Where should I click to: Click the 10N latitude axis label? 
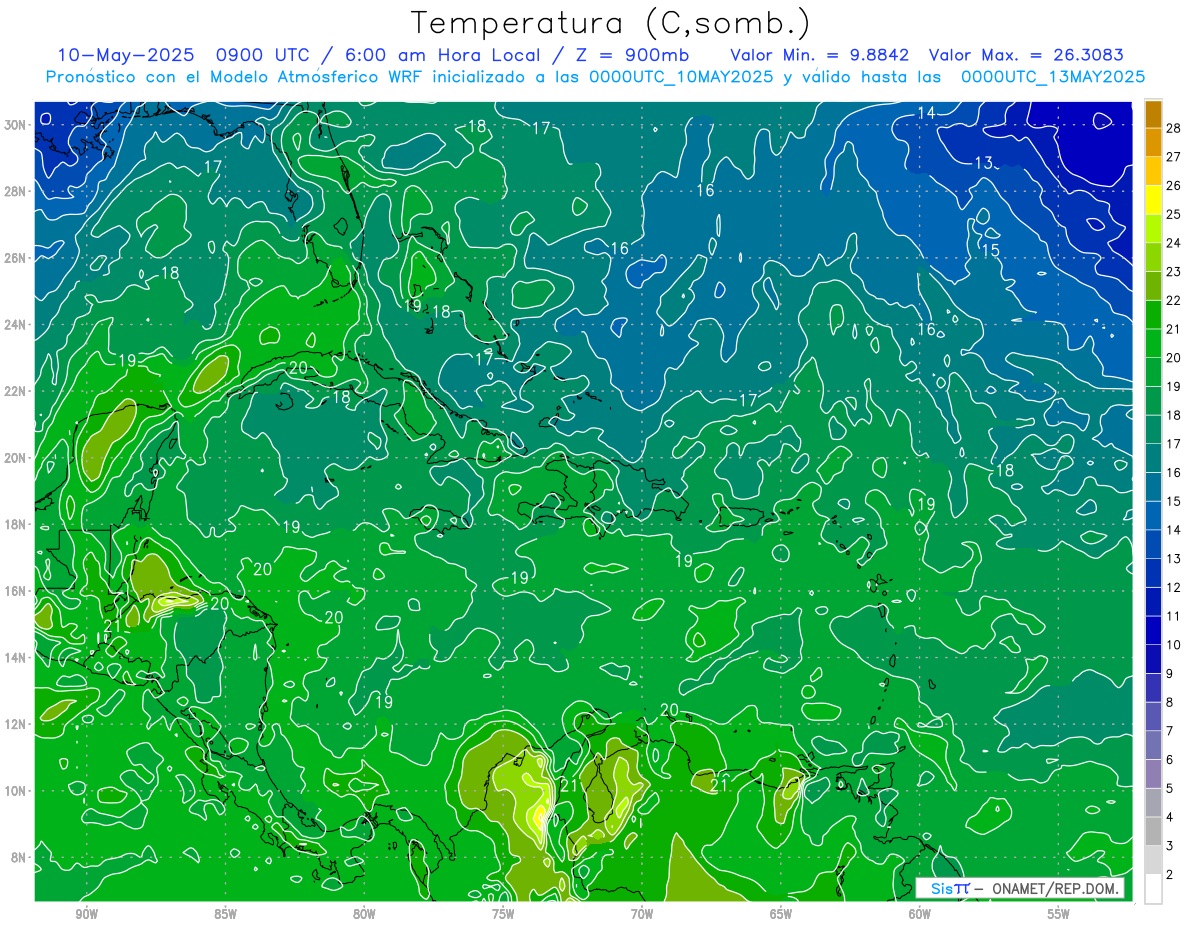tap(15, 791)
